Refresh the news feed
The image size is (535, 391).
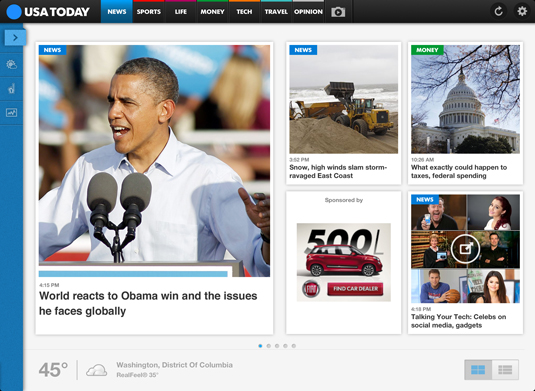(x=498, y=12)
